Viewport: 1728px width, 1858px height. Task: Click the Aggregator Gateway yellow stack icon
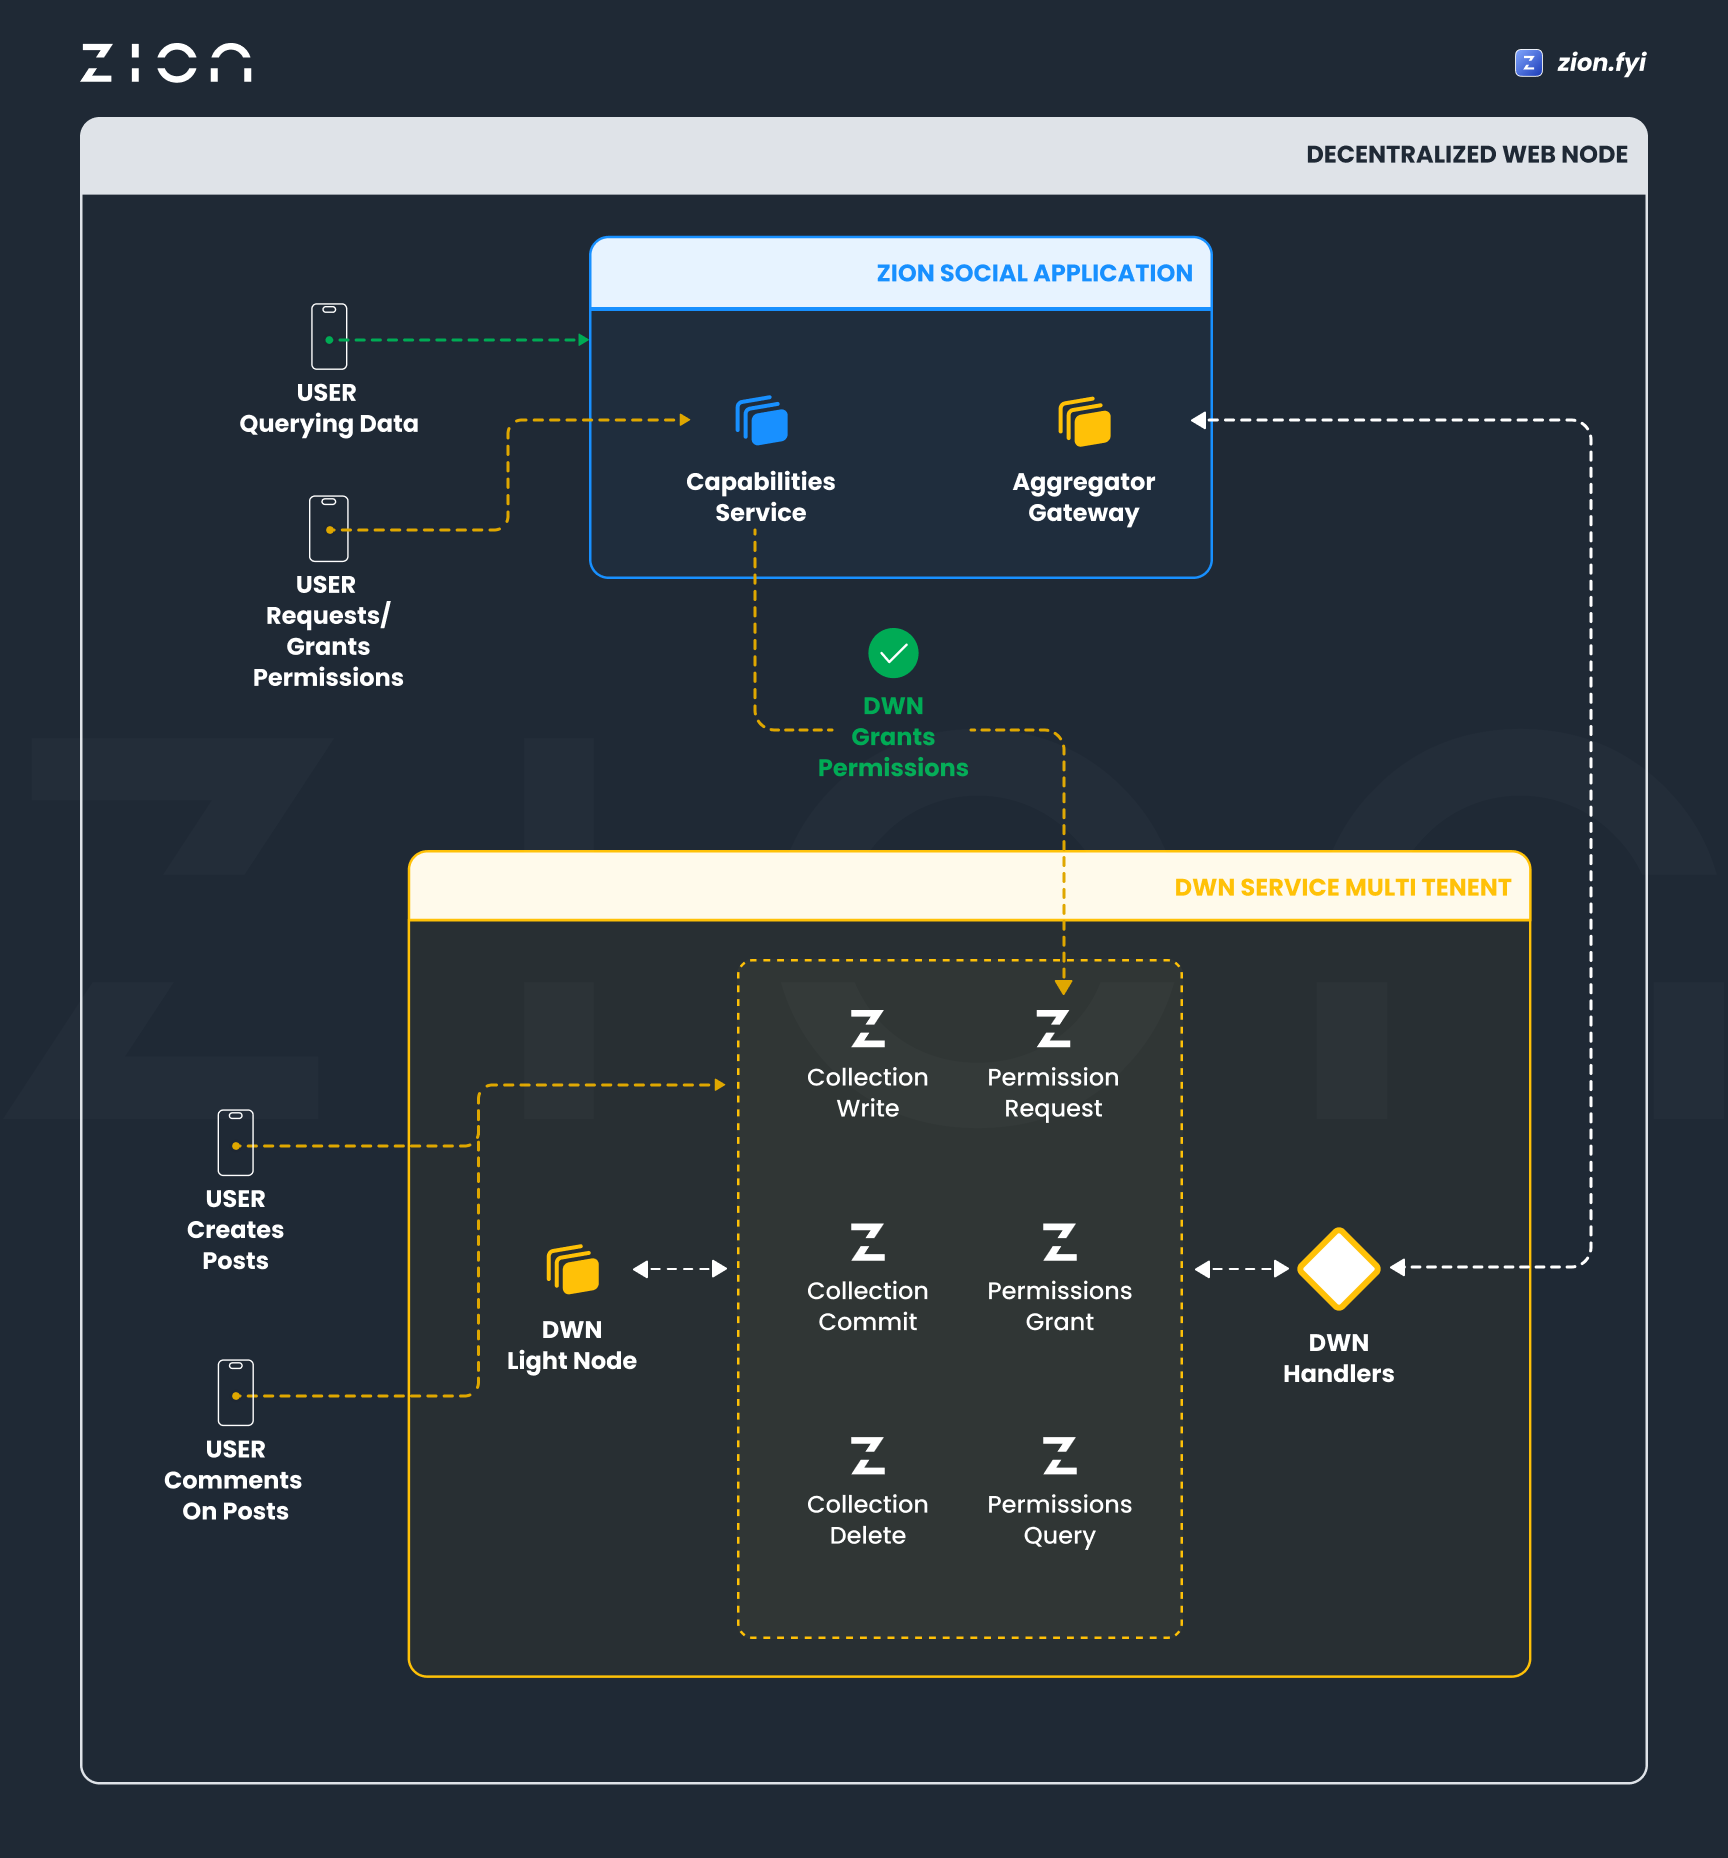(x=1084, y=421)
